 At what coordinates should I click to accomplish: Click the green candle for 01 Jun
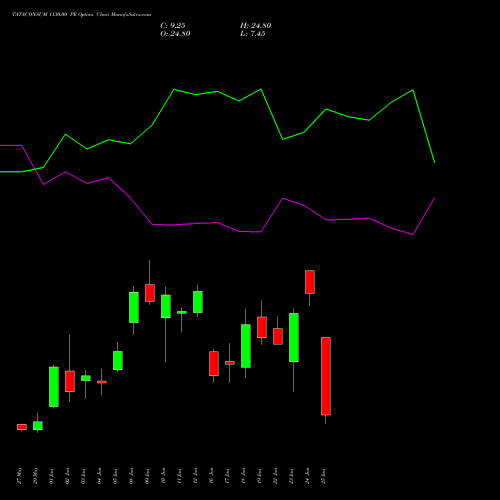54,387
